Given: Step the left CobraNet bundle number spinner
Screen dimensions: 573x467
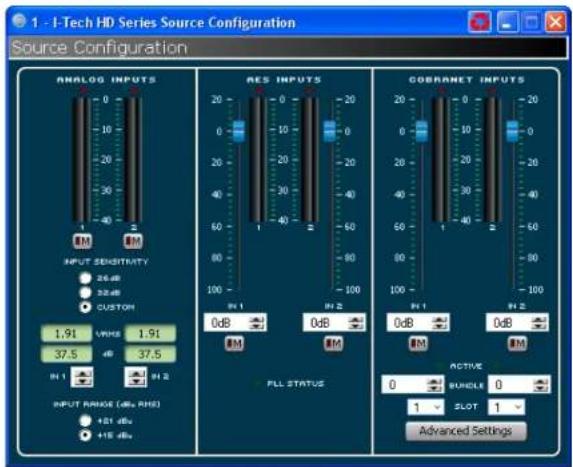Looking at the screenshot, I should pyautogui.click(x=435, y=385).
